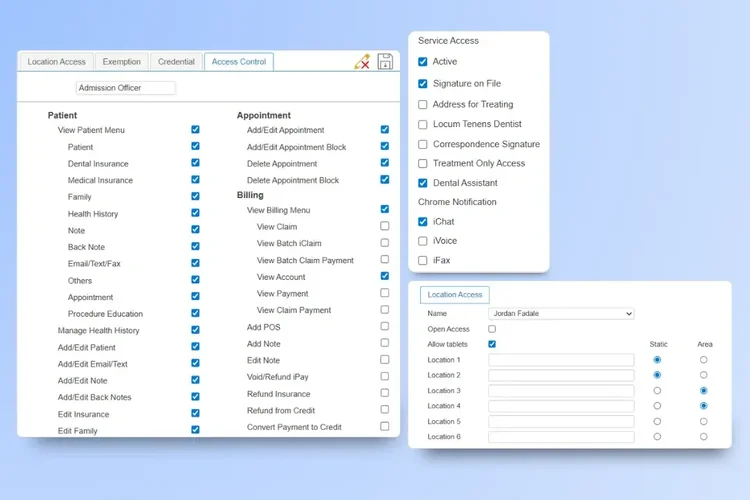Enable Treatment Only Access checkbox
This screenshot has width=750, height=500.
422,164
